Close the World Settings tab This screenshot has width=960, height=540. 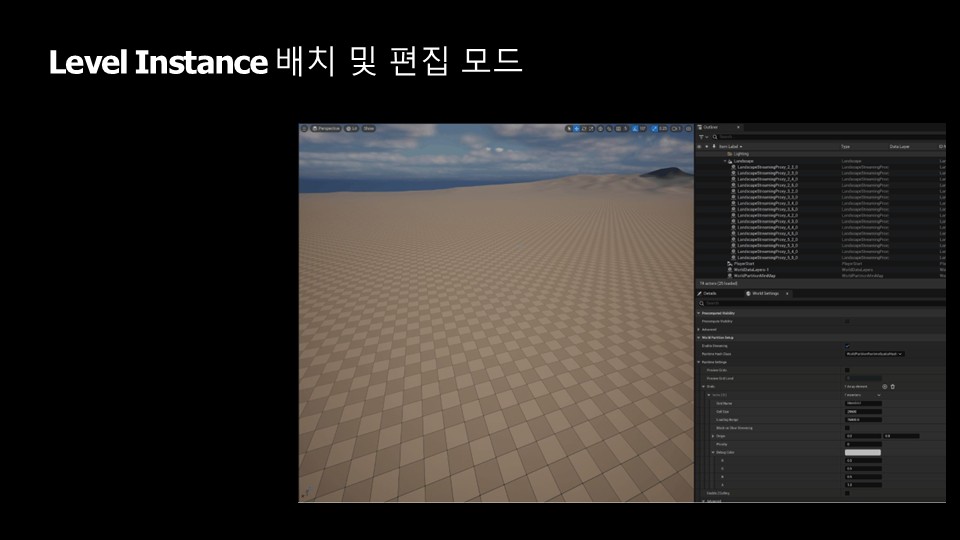click(x=787, y=293)
